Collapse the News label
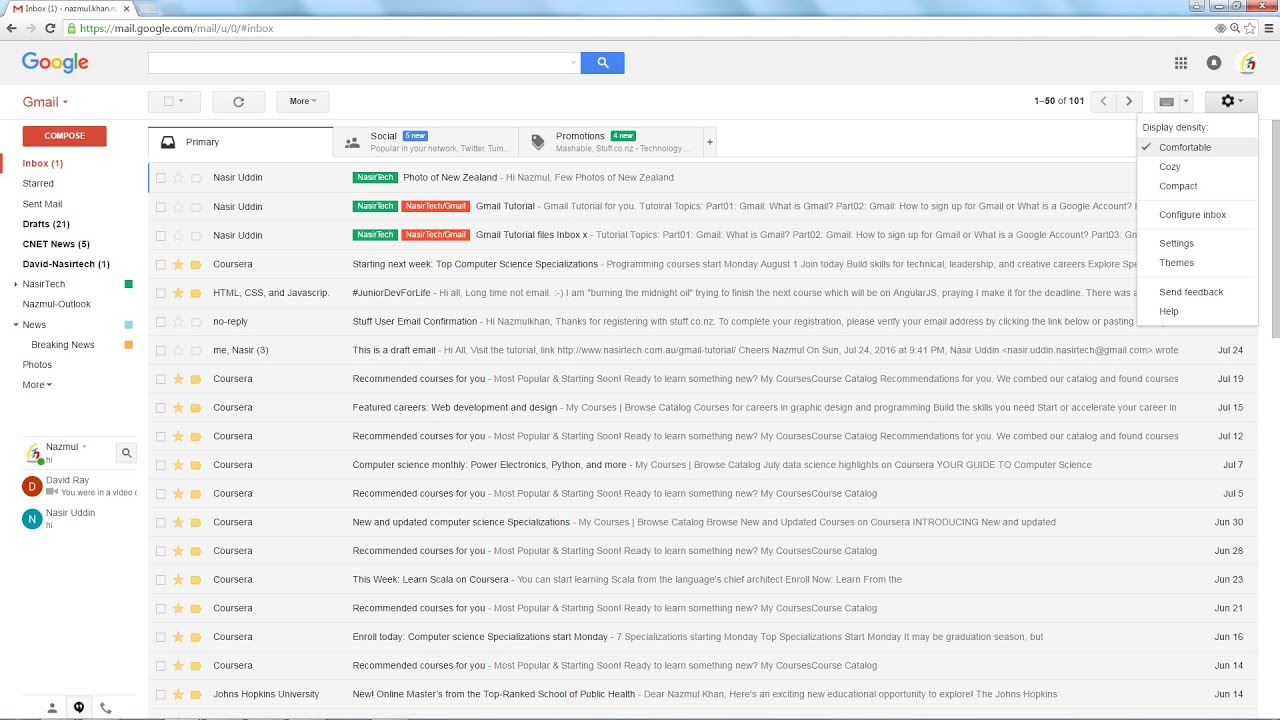Image resolution: width=1280 pixels, height=720 pixels. [x=15, y=325]
